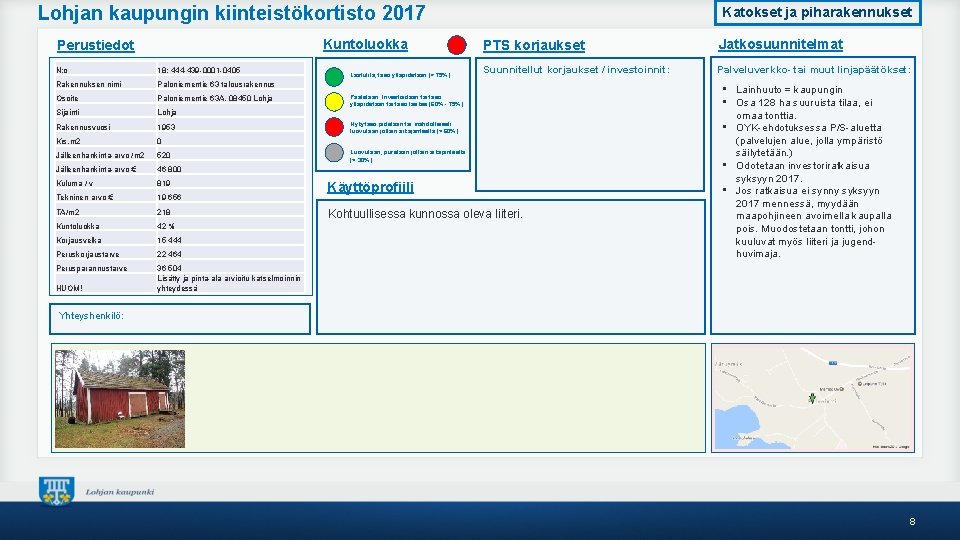Click the grey condition class circle
Image resolution: width=960 pixels, height=540 pixels.
pyautogui.click(x=334, y=152)
